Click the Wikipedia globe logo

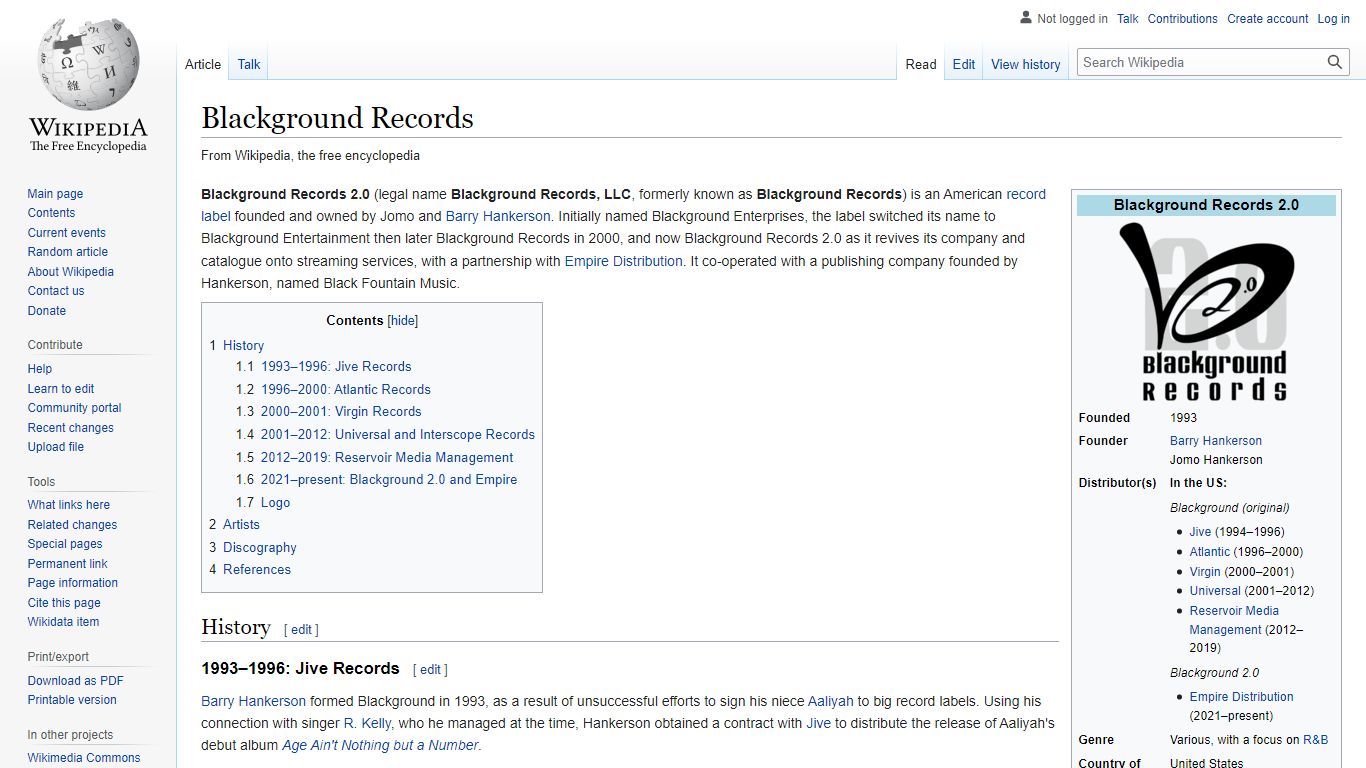pyautogui.click(x=88, y=86)
